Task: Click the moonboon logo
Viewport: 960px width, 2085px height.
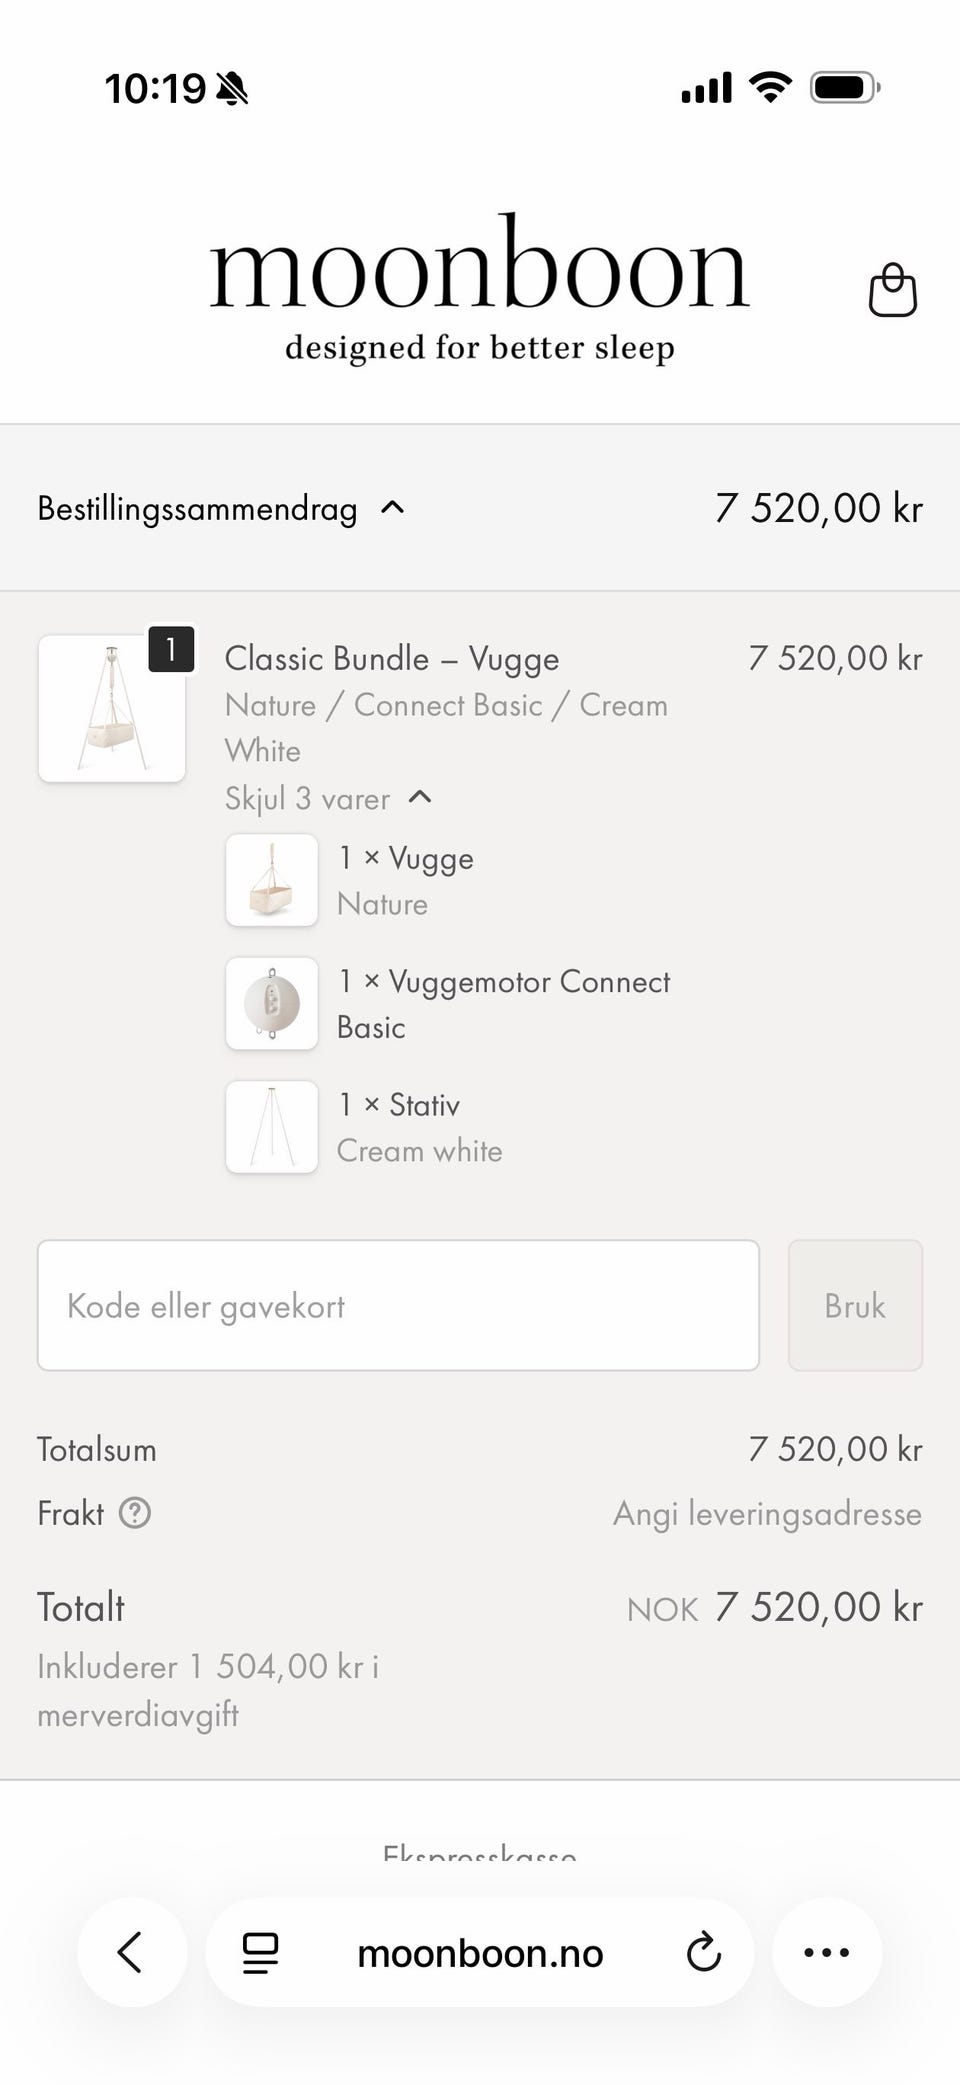Action: click(479, 288)
